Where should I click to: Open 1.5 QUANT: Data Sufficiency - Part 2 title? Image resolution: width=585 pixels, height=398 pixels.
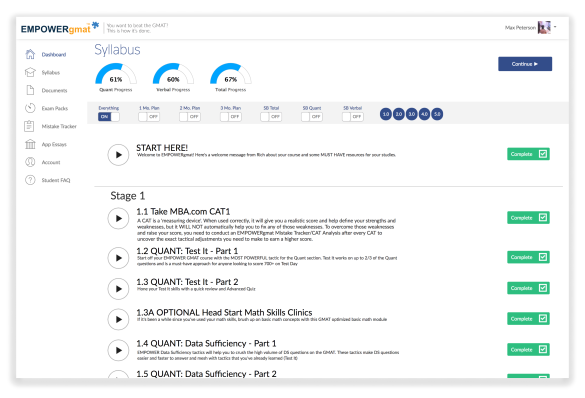click(206, 374)
